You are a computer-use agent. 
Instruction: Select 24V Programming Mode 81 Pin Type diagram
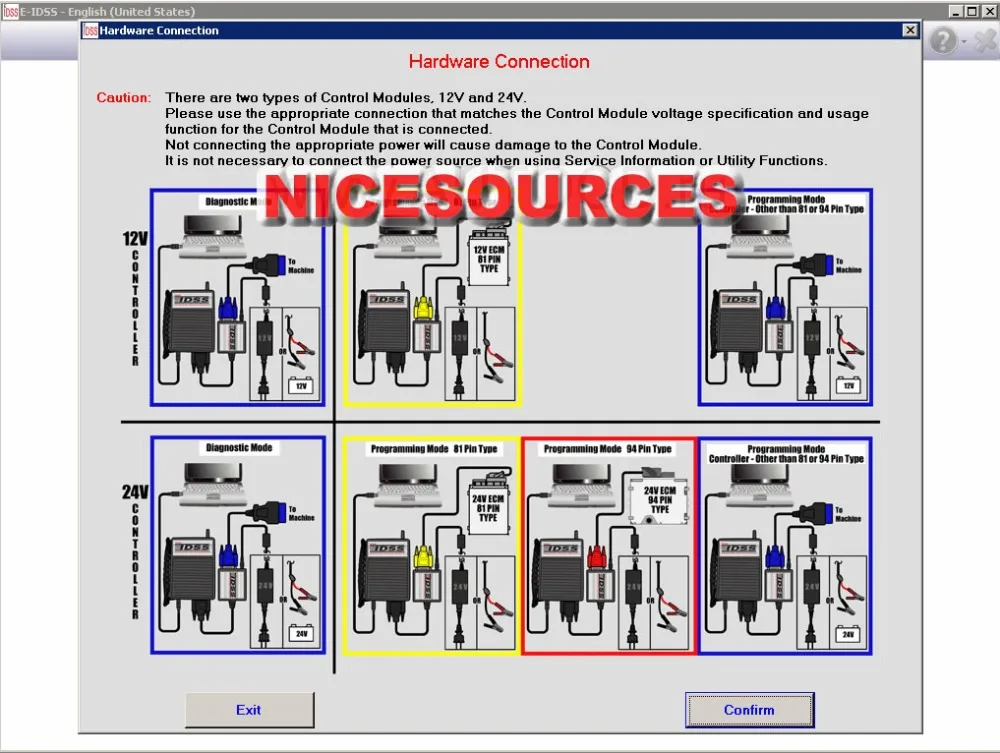[432, 545]
